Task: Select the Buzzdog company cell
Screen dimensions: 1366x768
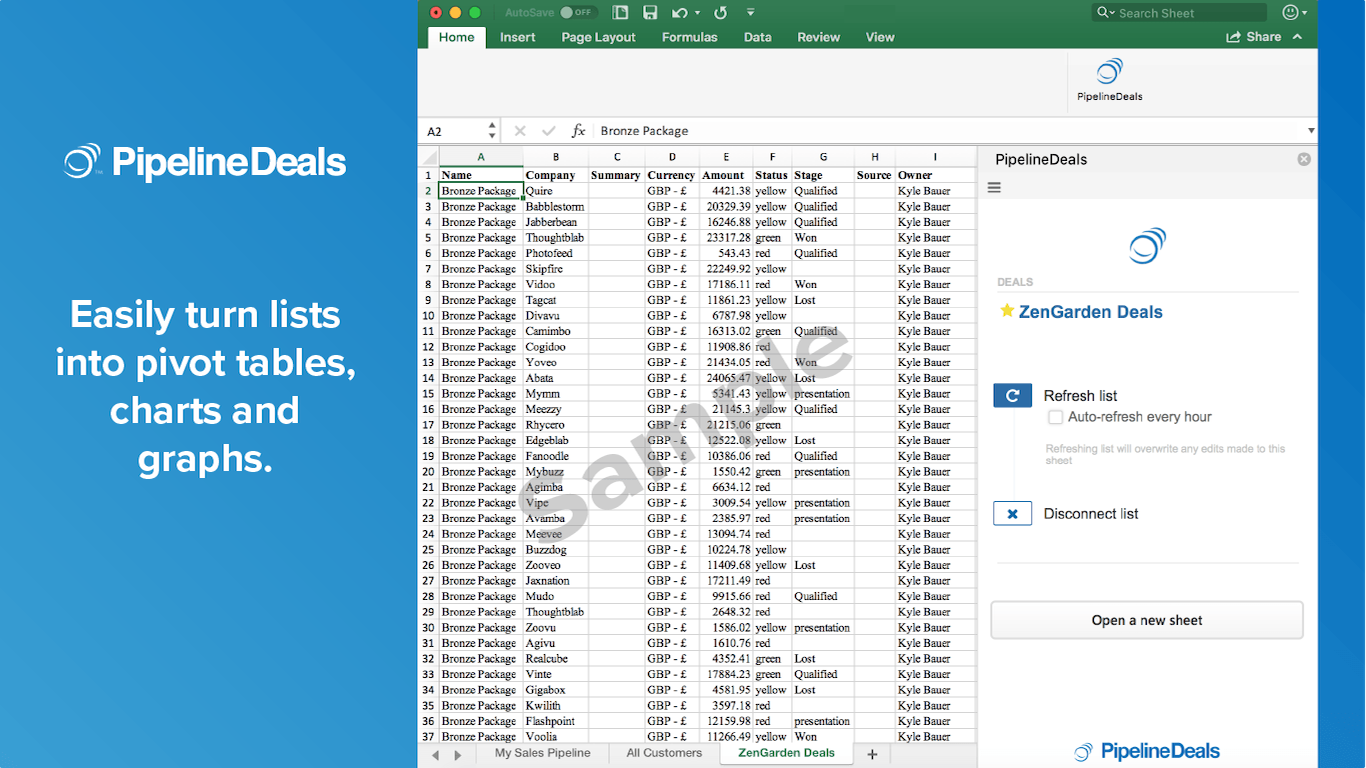Action: coord(556,550)
